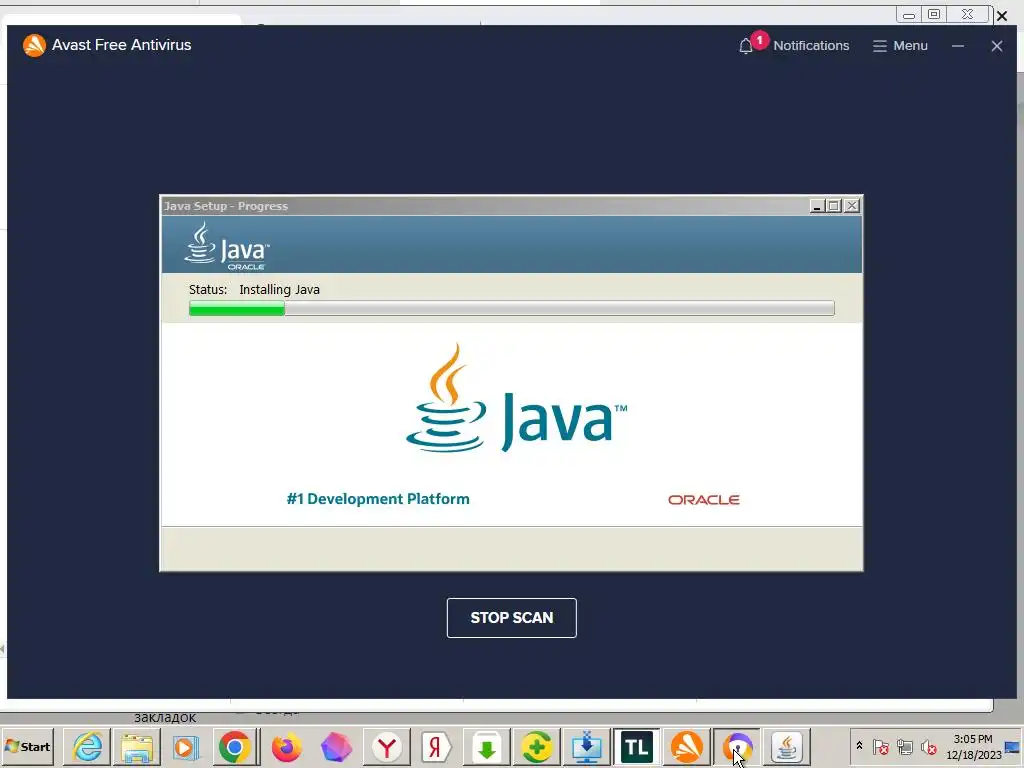This screenshot has width=1024, height=768.
Task: Click the '#1 Development Platform' text
Action: 378,499
